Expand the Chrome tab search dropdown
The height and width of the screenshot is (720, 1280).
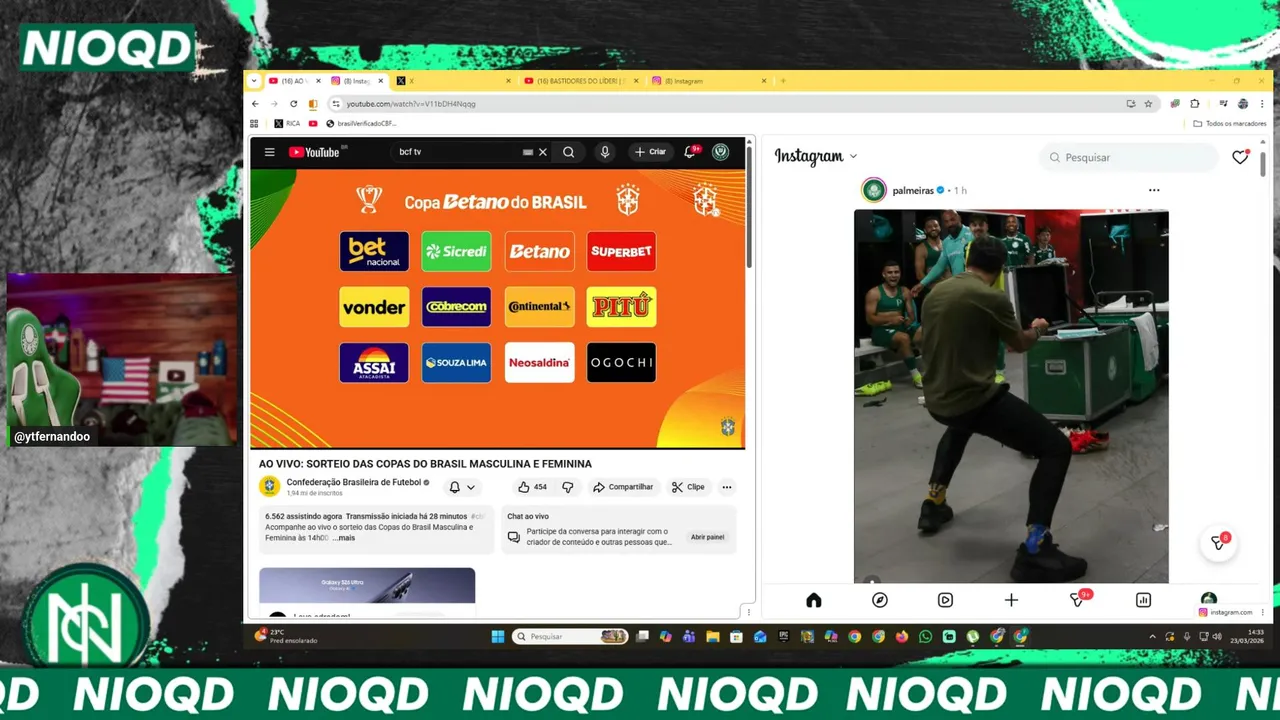pos(254,81)
